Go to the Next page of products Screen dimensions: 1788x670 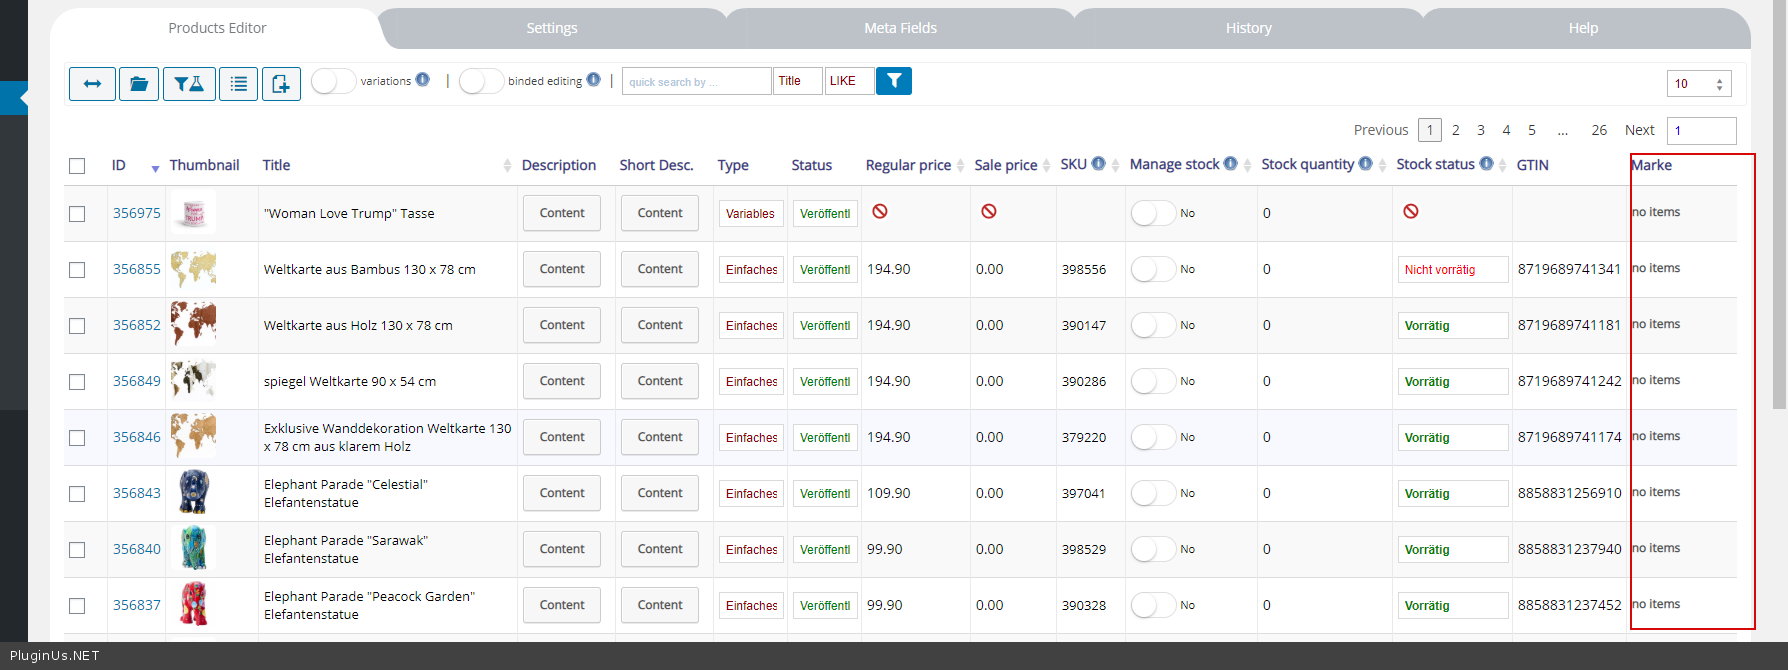click(x=1639, y=130)
